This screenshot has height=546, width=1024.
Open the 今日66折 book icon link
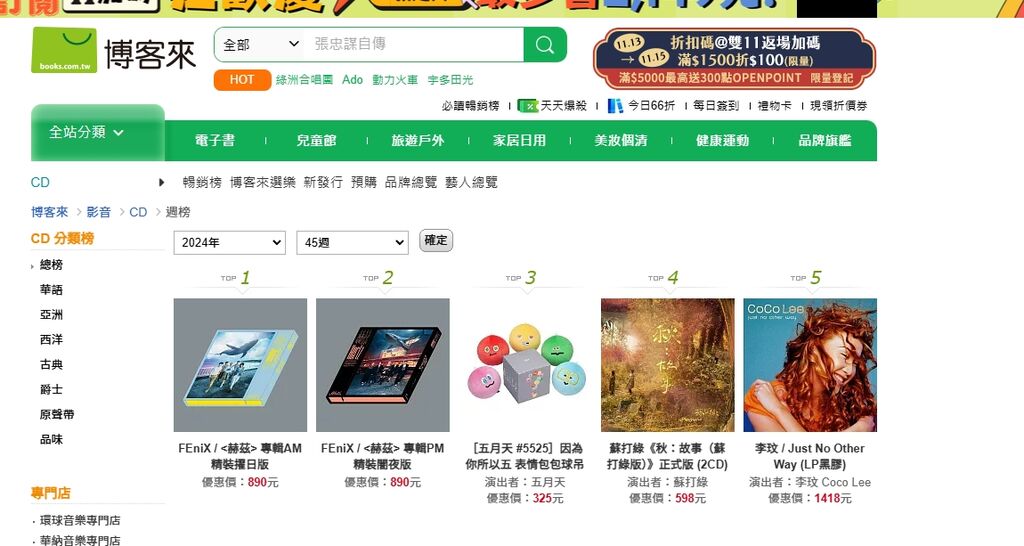coord(615,106)
